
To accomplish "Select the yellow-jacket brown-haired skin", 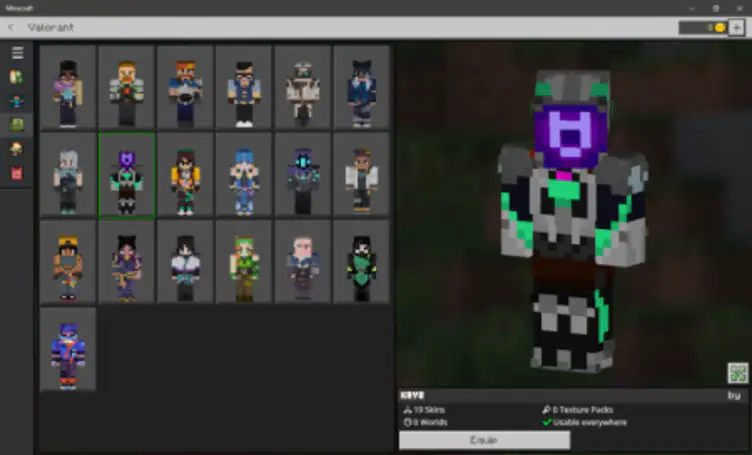I will point(185,175).
